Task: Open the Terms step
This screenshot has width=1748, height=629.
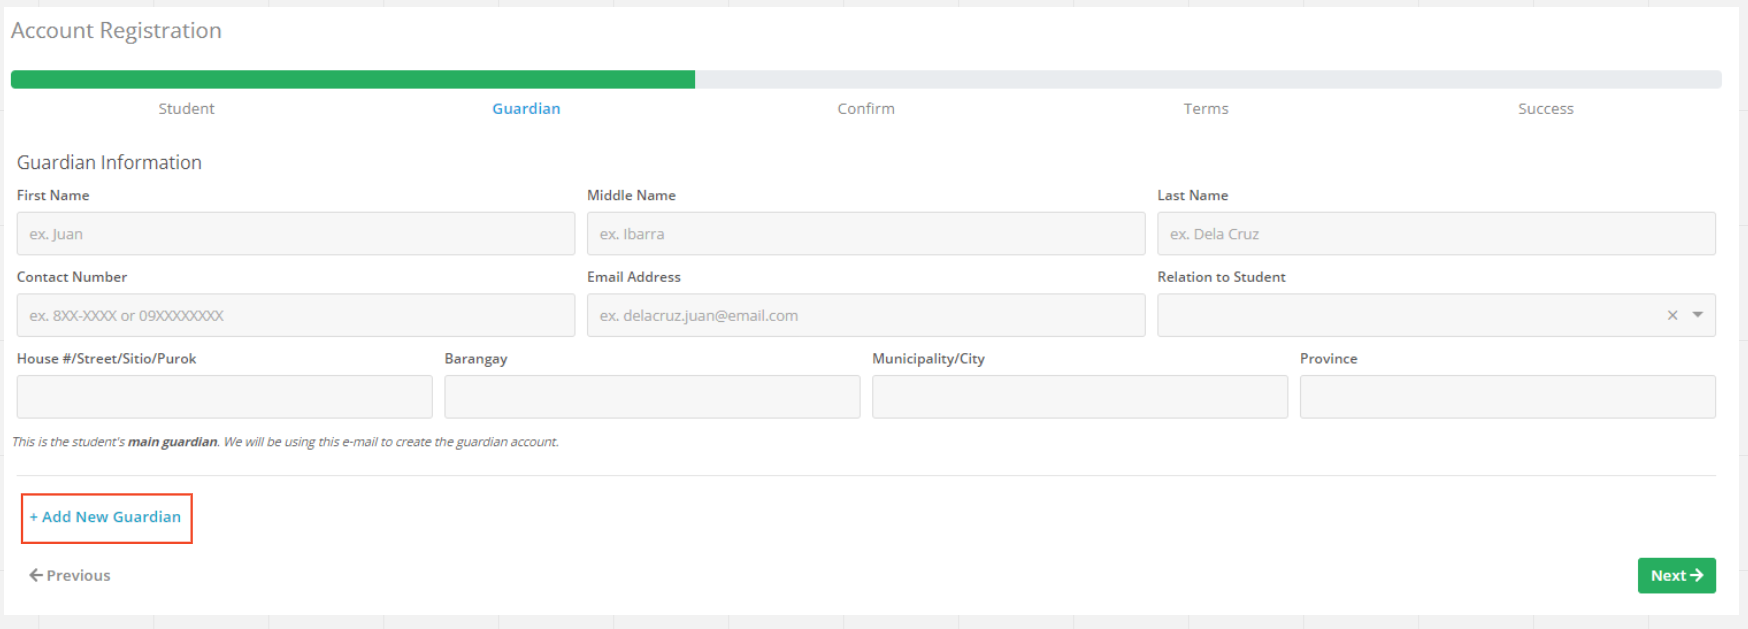Action: (x=1206, y=109)
